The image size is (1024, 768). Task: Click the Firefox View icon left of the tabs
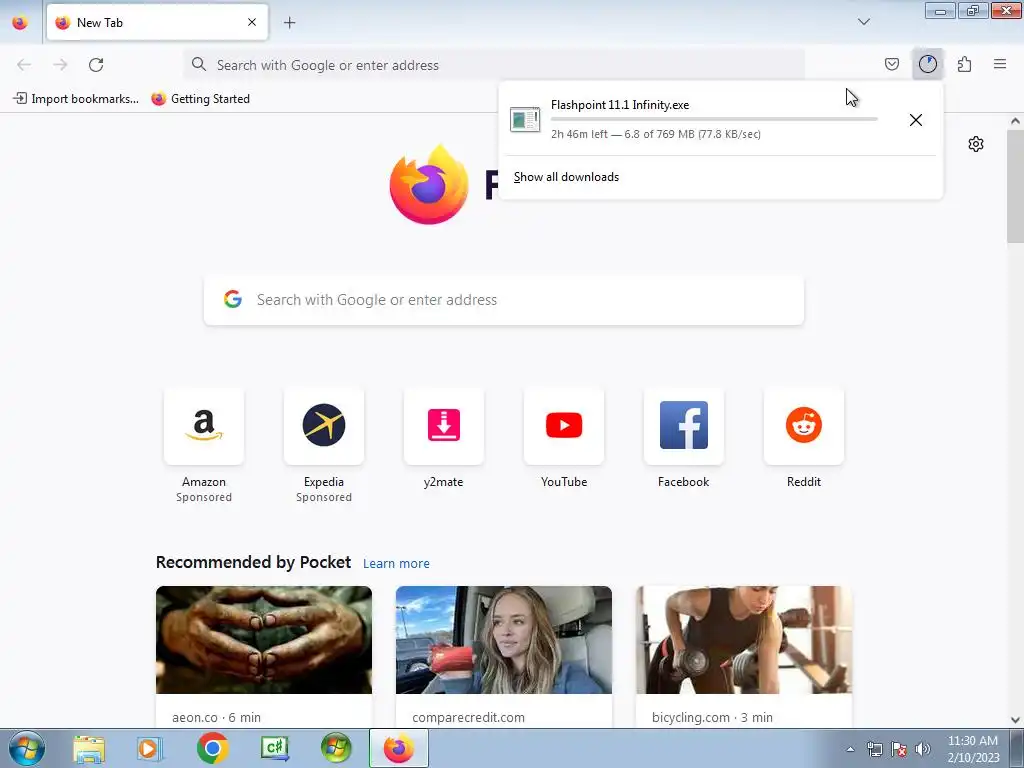pyautogui.click(x=20, y=22)
